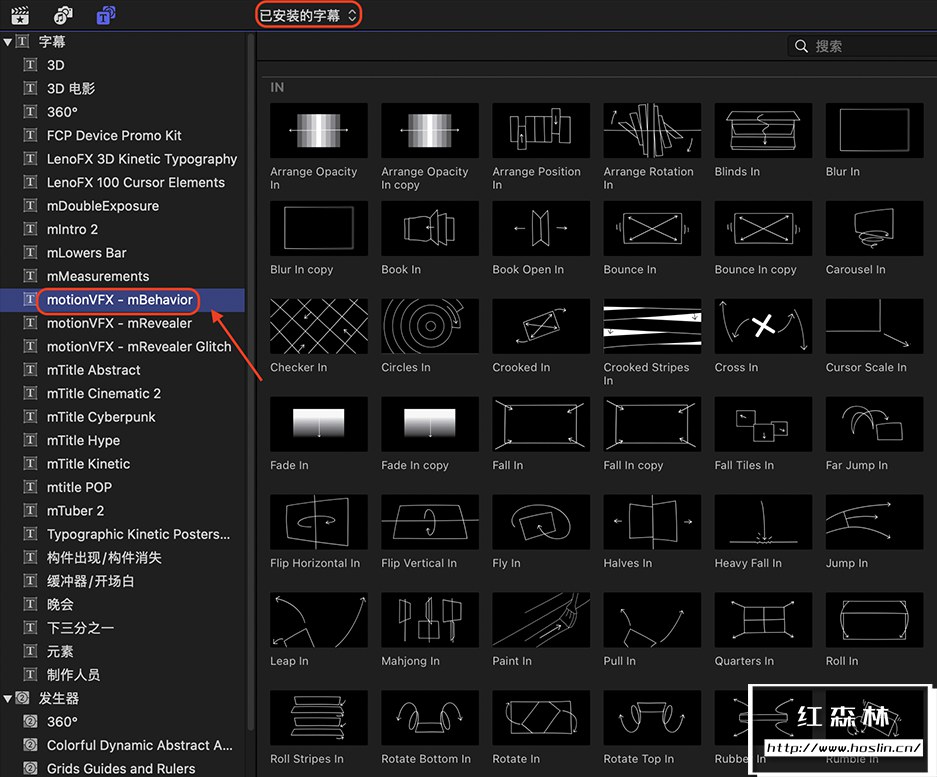Select the Mahjong In thumbnail
This screenshot has width=937, height=777.
pyautogui.click(x=430, y=620)
